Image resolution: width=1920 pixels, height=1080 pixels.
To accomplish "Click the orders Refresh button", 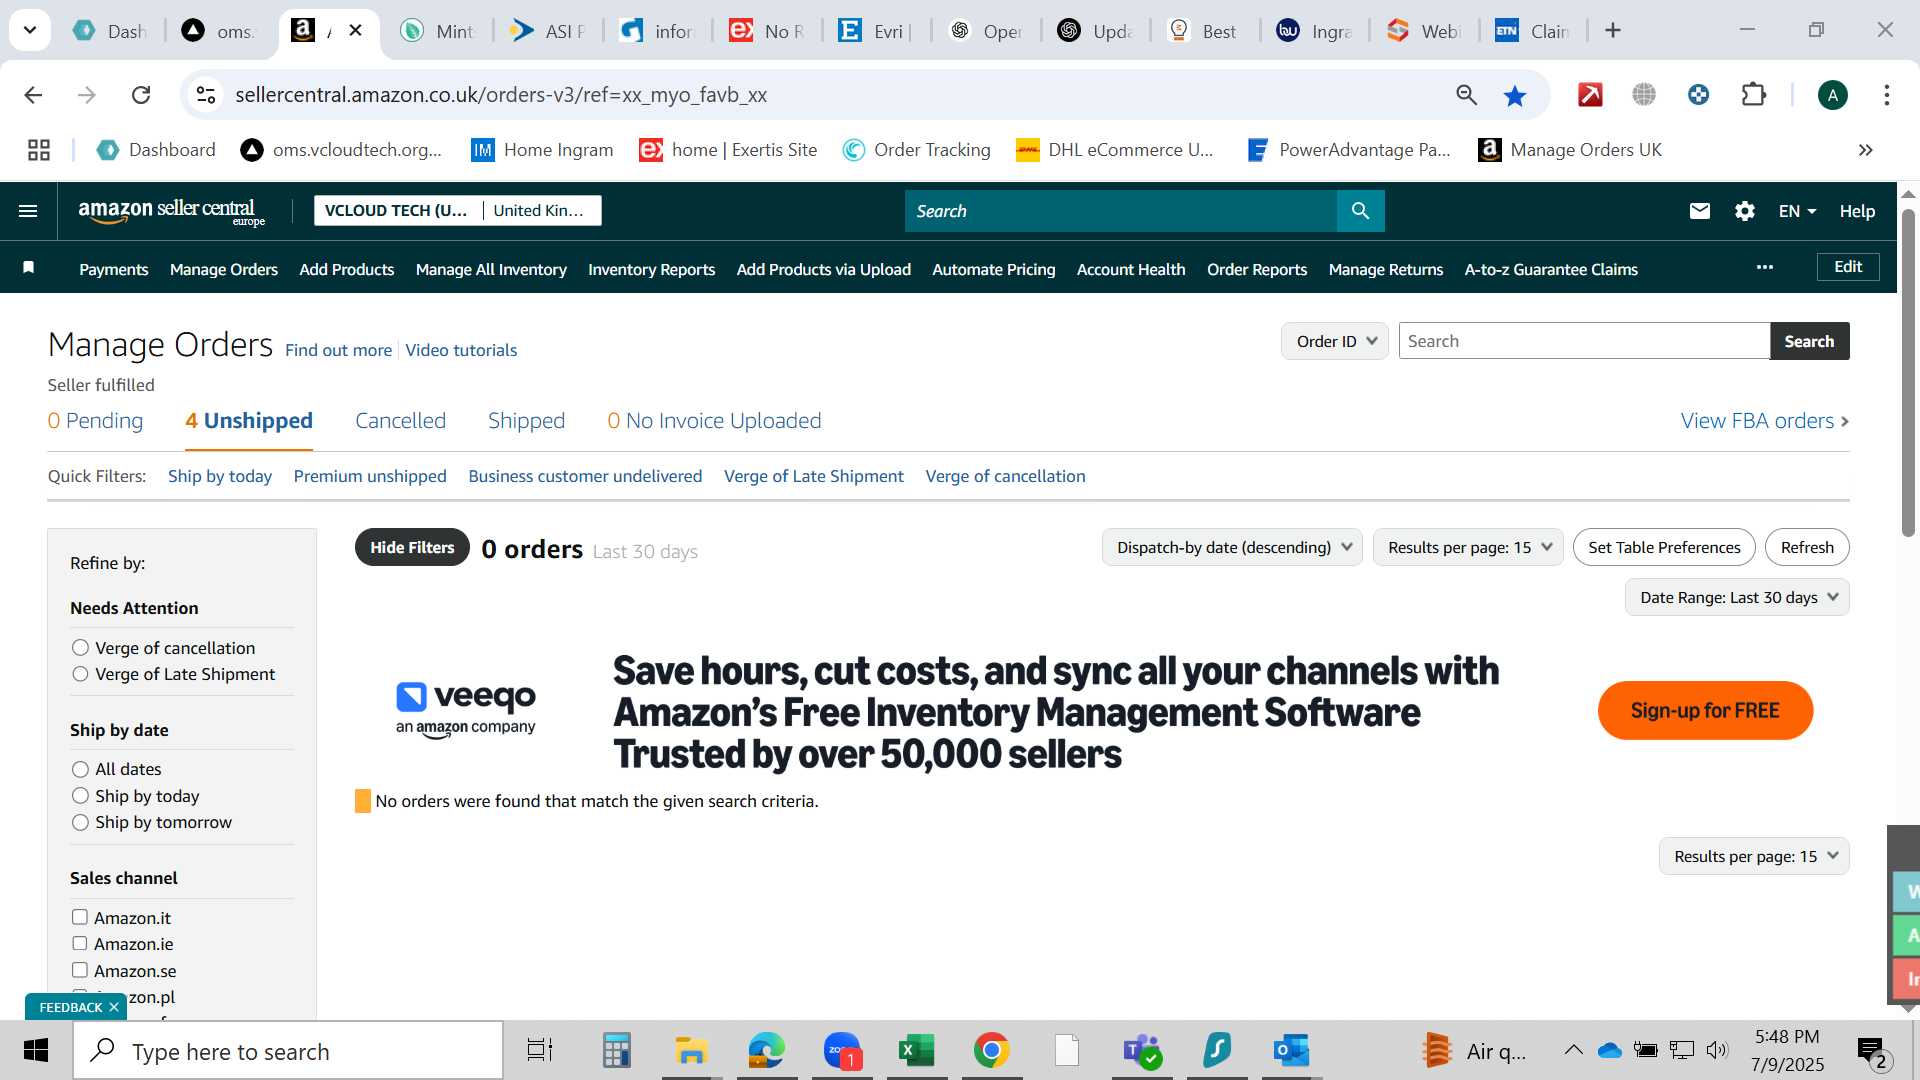I will 1807,547.
